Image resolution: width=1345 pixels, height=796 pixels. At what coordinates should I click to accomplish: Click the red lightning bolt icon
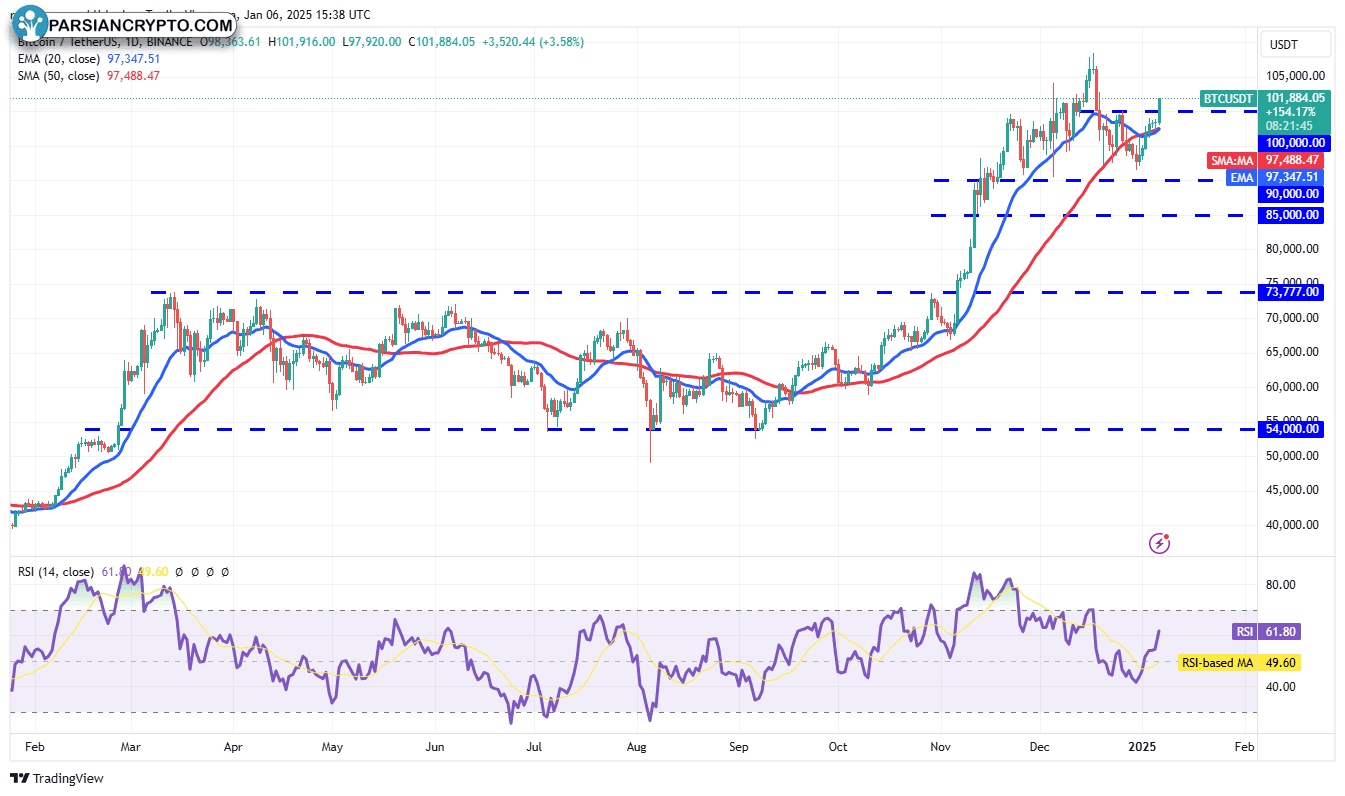coord(1160,543)
